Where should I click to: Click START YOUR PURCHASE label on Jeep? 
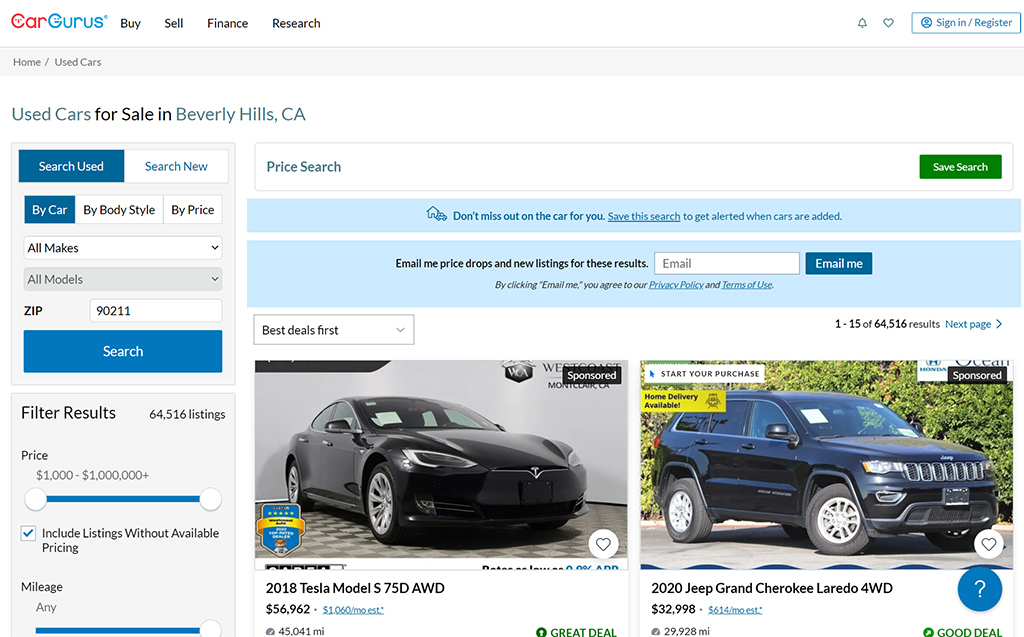704,374
